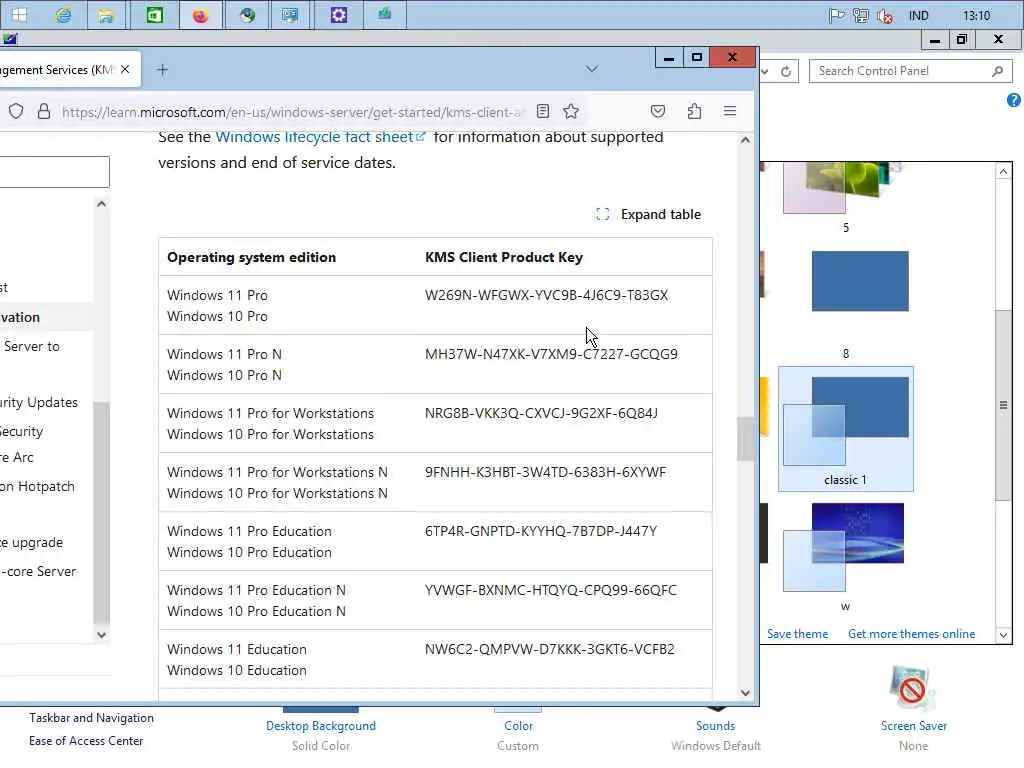Image resolution: width=1024 pixels, height=768 pixels.
Task: Click the muted speaker tray icon
Action: [x=885, y=16]
